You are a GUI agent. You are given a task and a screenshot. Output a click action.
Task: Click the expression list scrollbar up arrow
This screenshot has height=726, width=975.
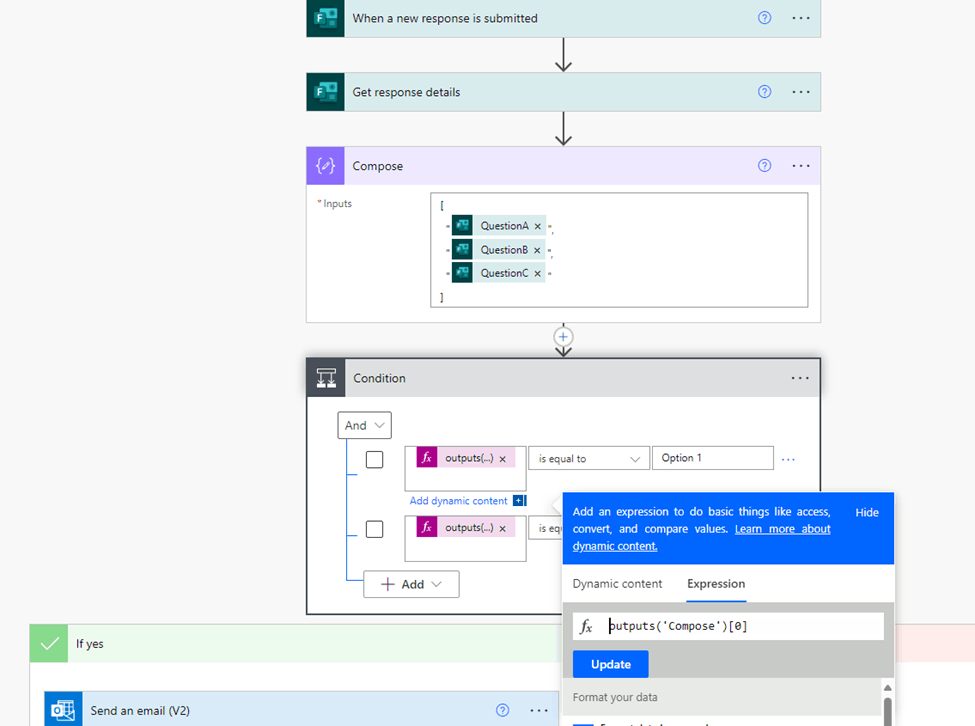coord(887,687)
